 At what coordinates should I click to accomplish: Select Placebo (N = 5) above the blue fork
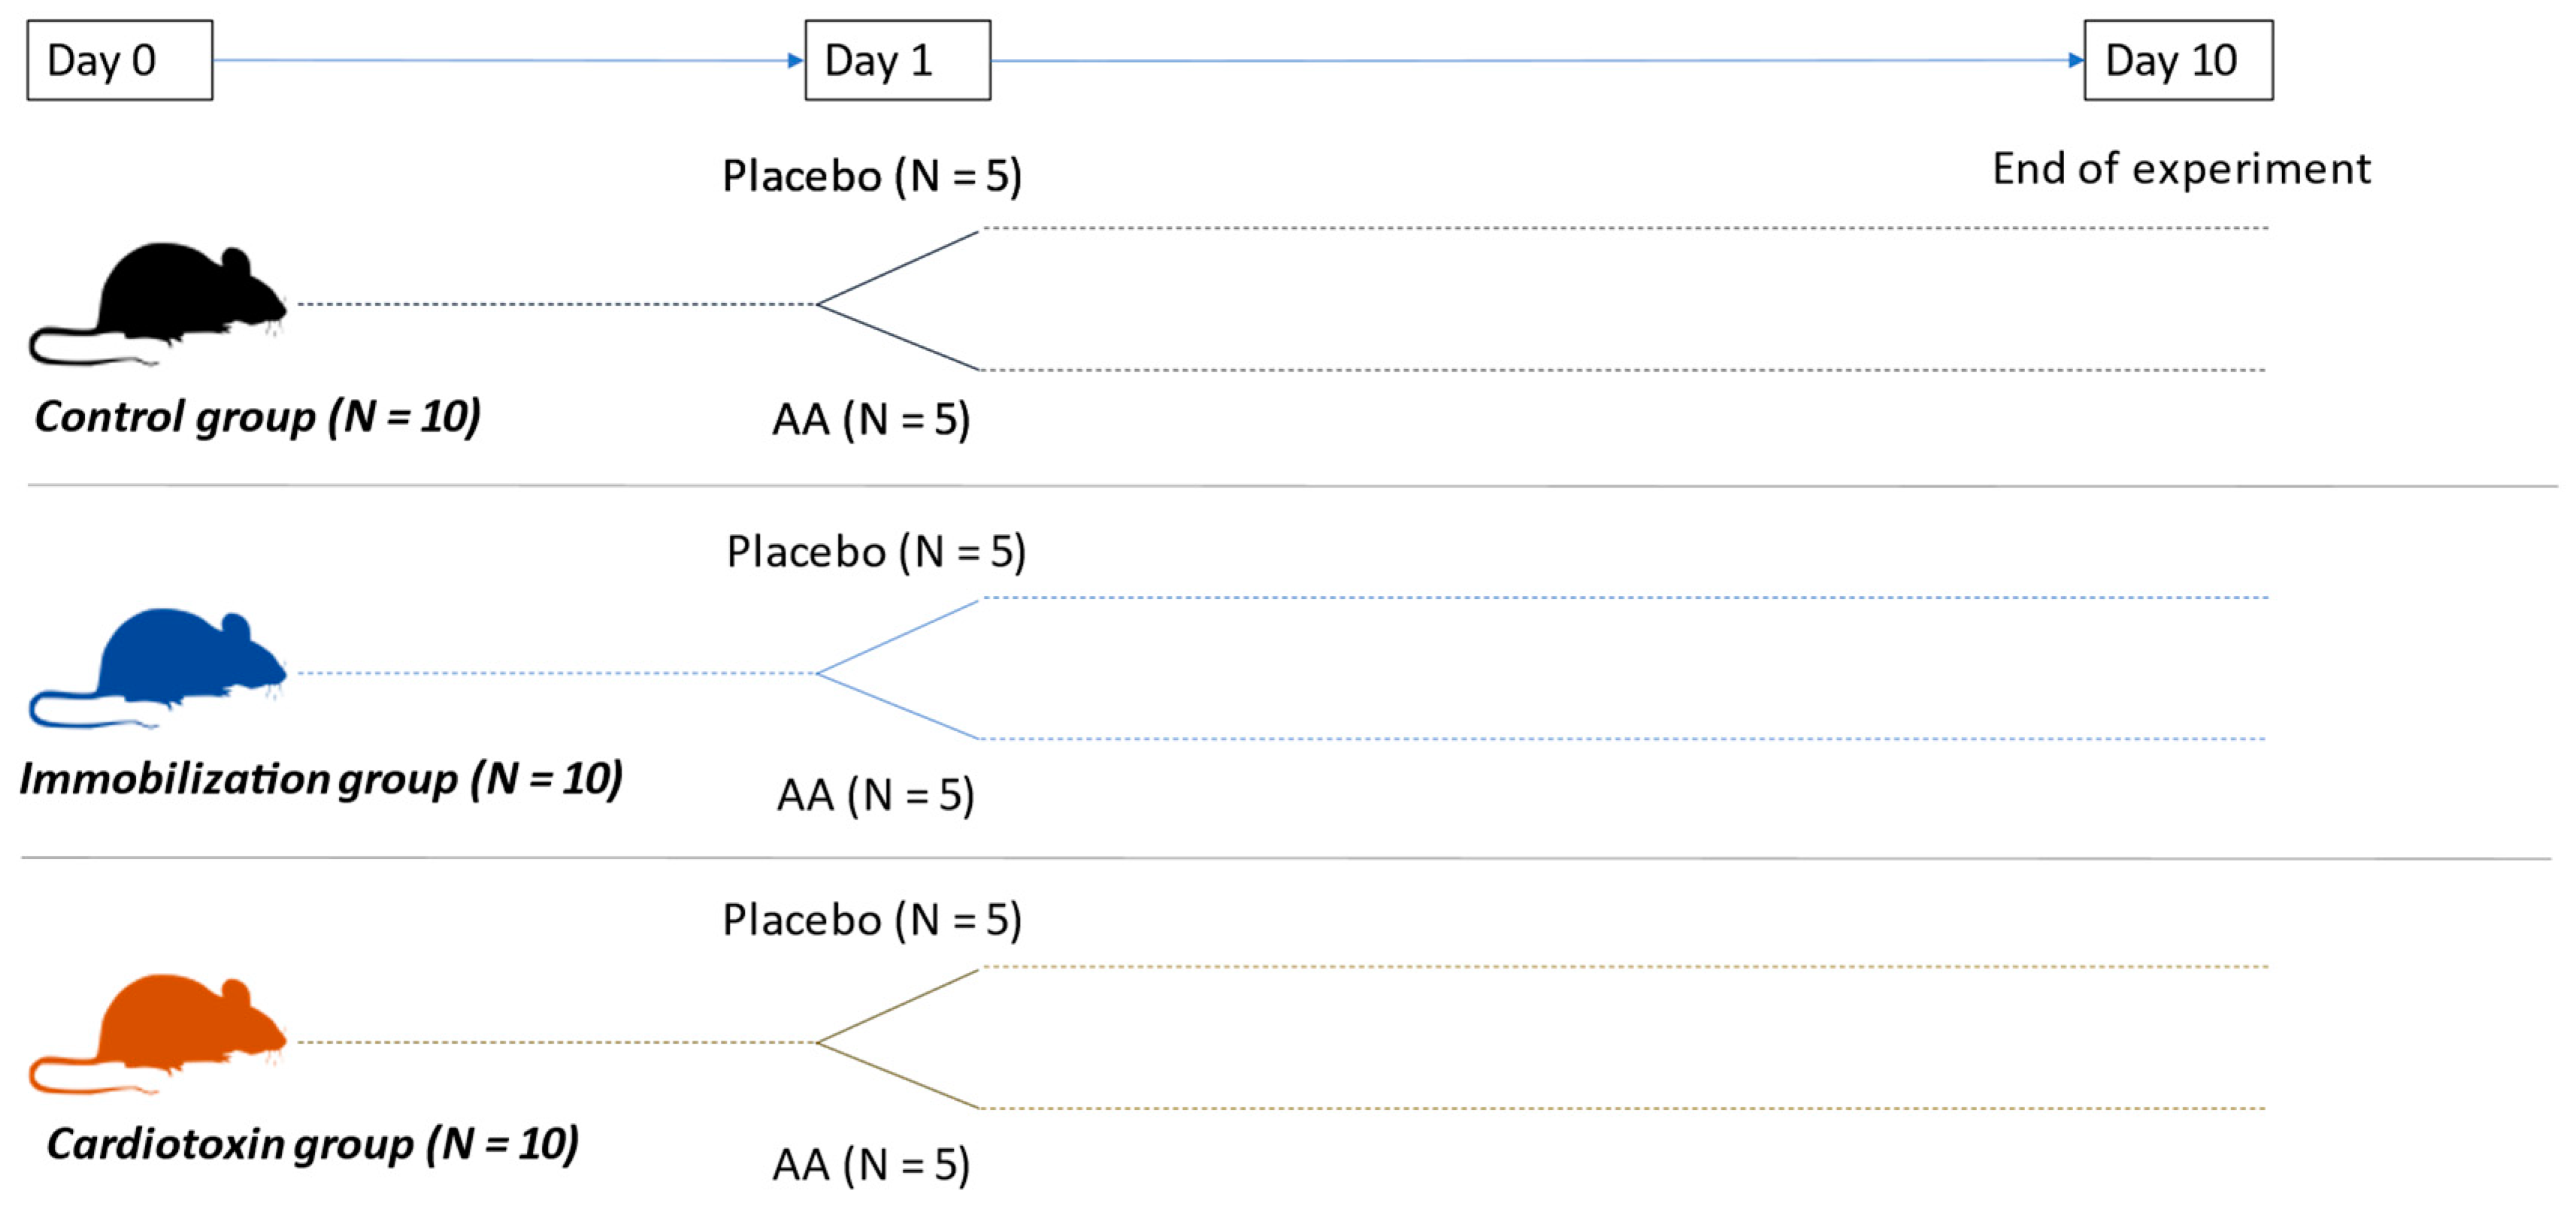875,552
